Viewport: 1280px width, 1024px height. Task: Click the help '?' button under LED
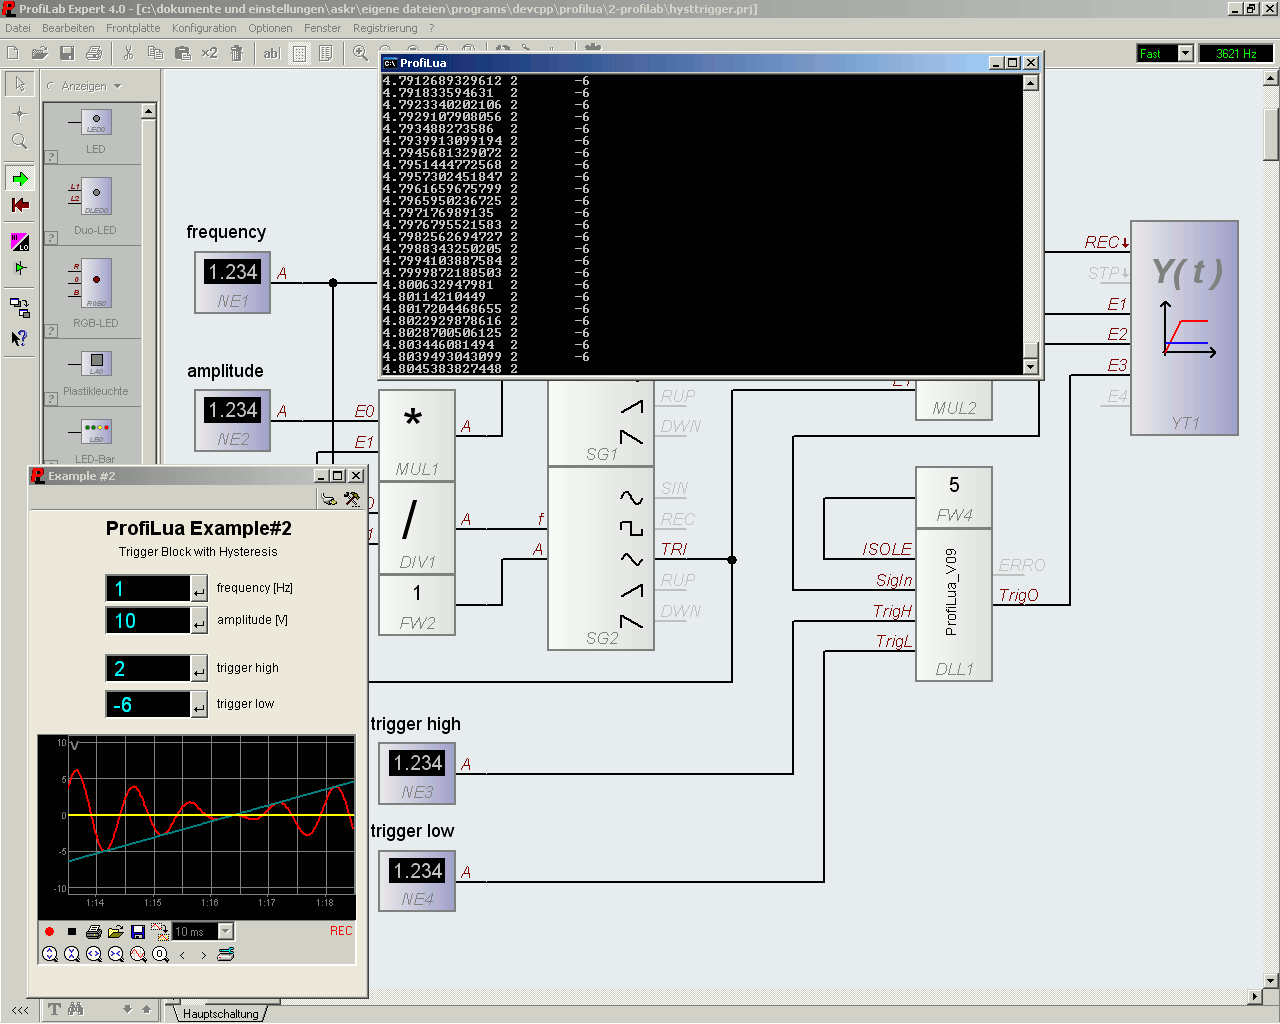[51, 157]
